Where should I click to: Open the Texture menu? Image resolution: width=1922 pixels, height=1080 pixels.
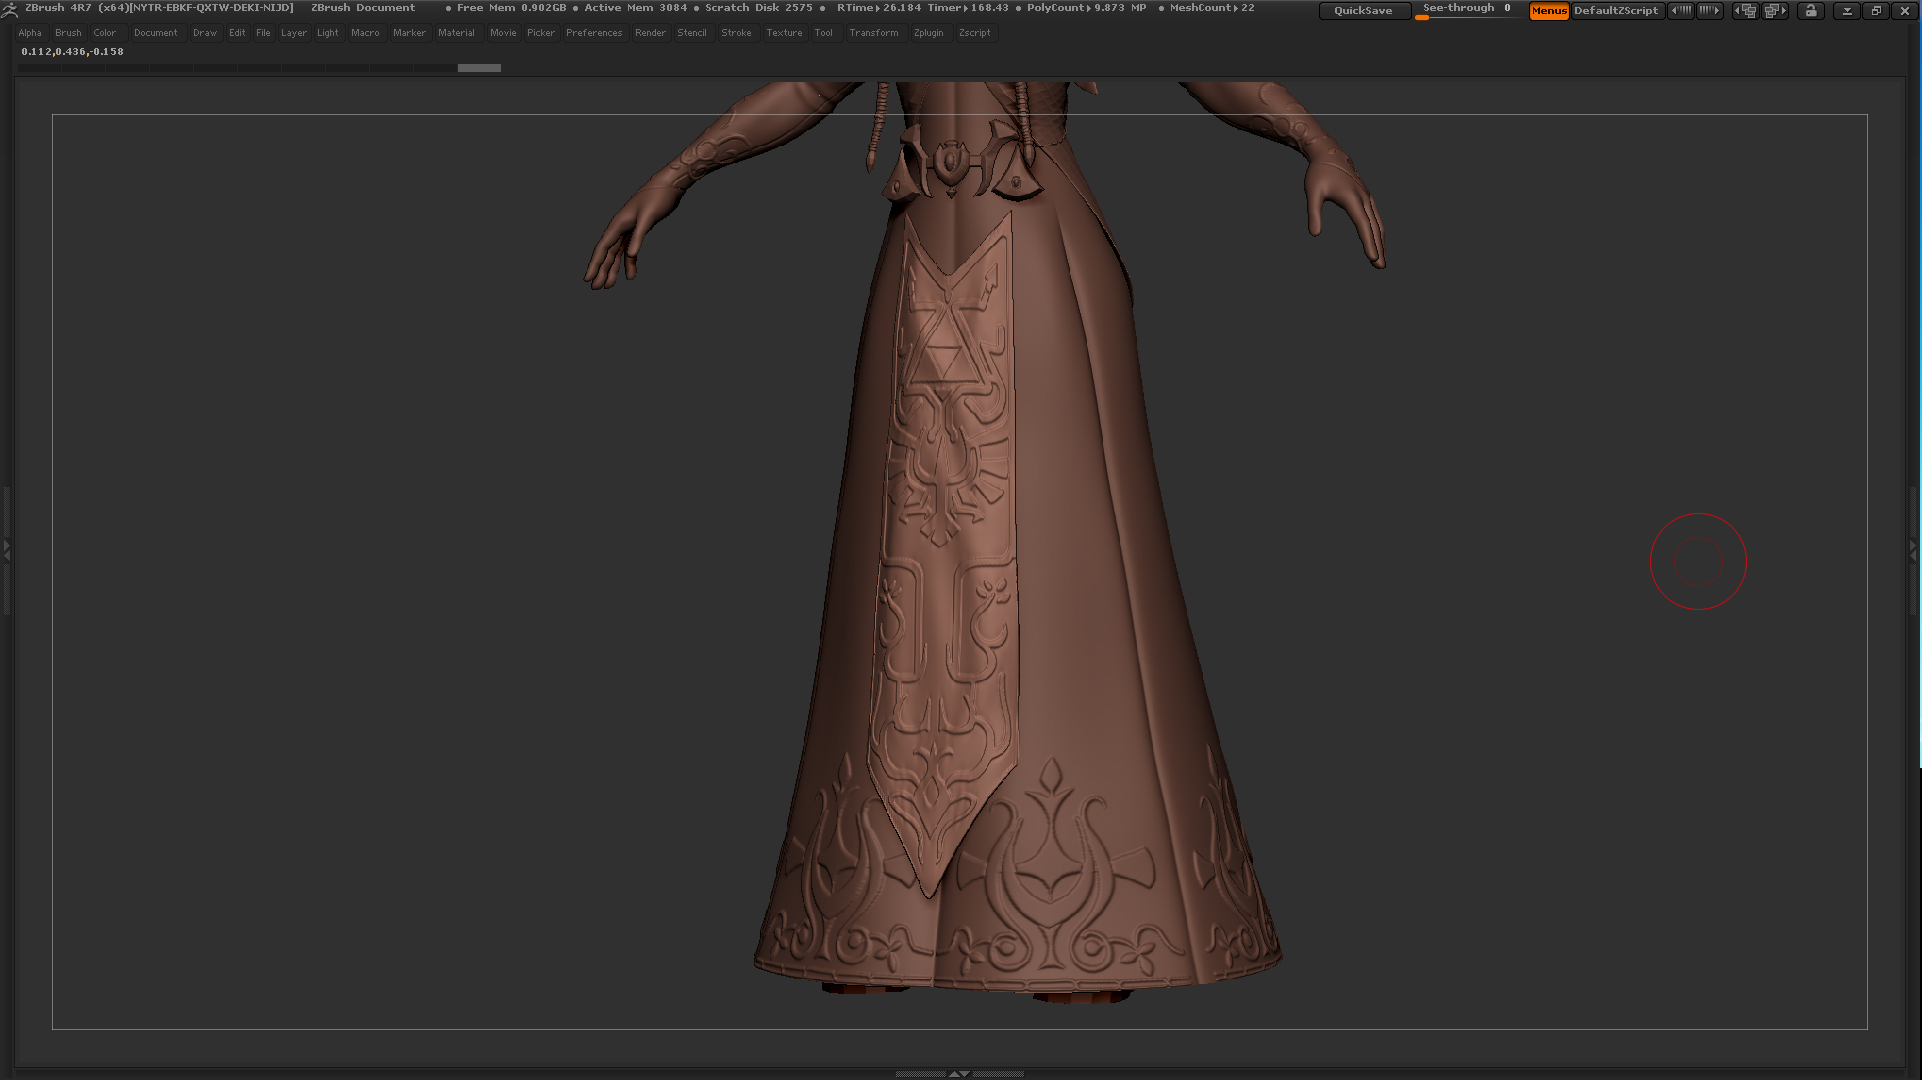784,33
